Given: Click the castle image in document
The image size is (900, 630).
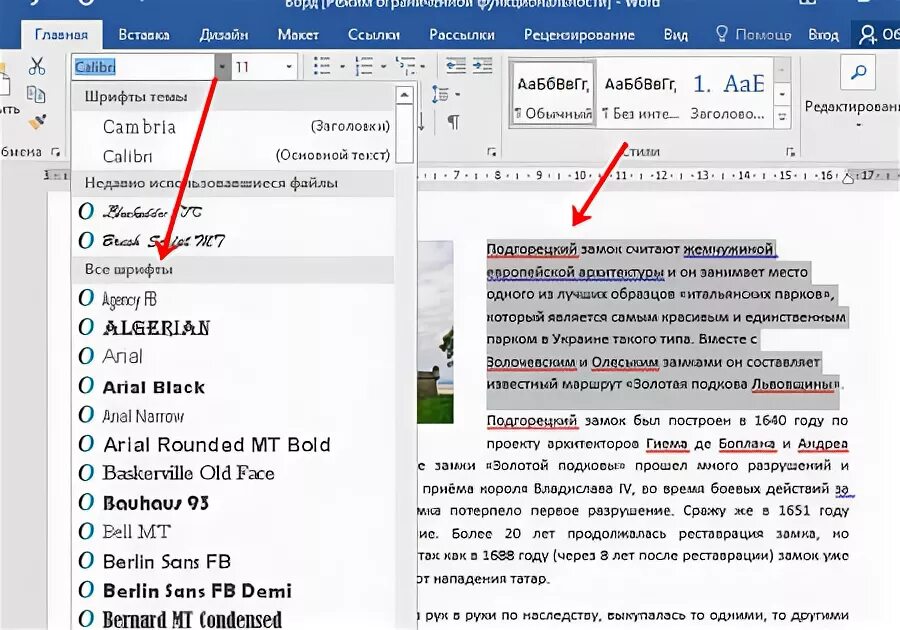Looking at the screenshot, I should [x=436, y=332].
